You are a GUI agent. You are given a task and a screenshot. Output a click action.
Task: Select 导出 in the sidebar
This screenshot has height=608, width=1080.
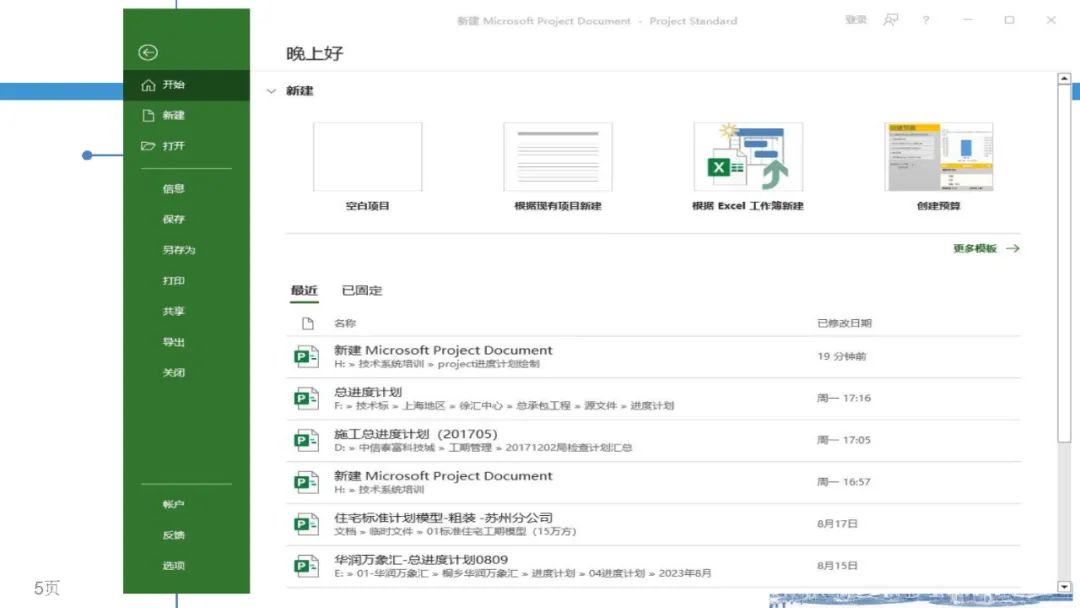click(173, 342)
